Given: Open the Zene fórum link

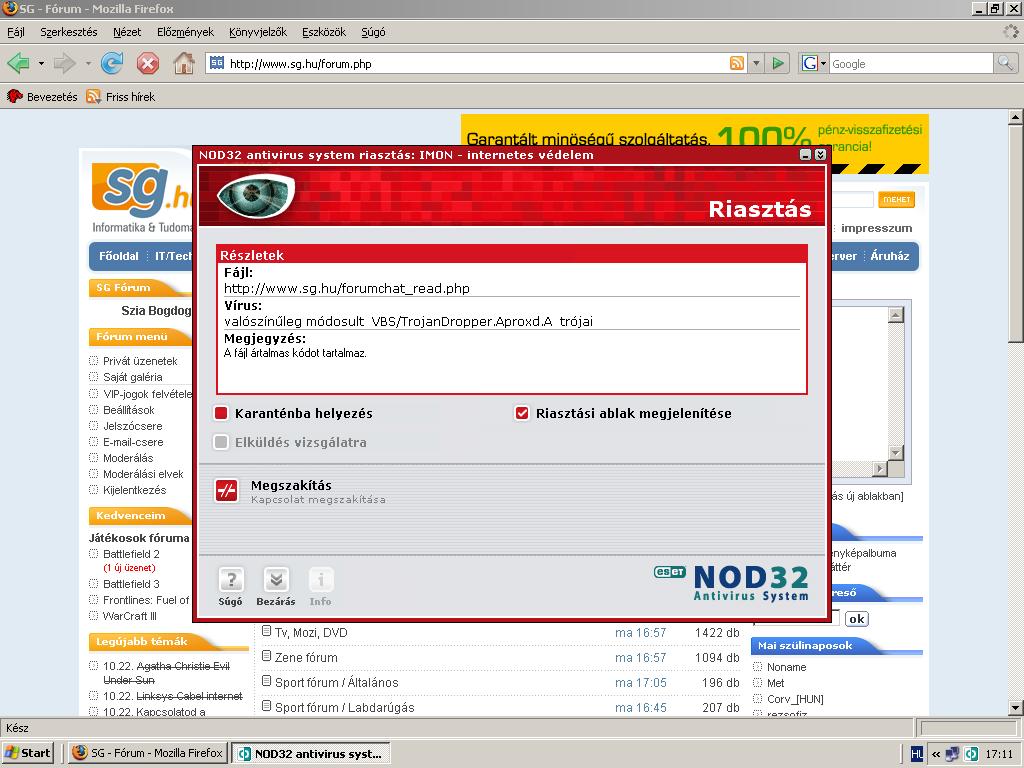Looking at the screenshot, I should click(x=306, y=658).
